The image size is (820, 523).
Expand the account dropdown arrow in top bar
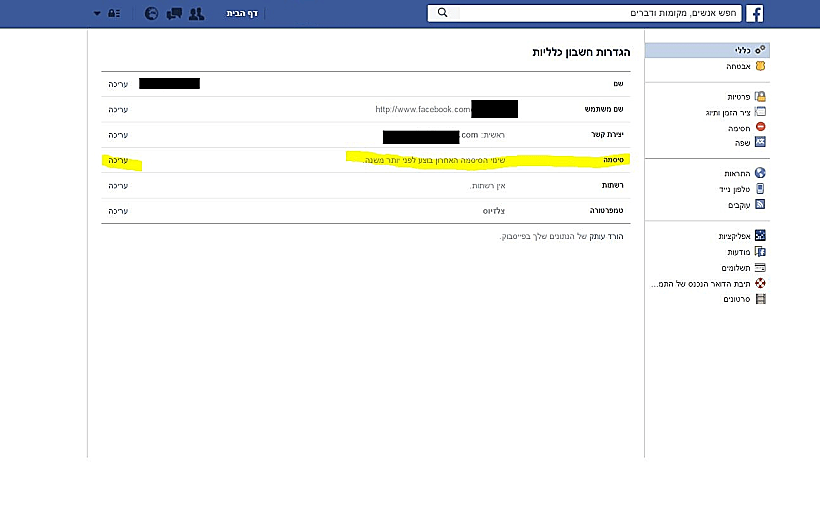tap(97, 13)
